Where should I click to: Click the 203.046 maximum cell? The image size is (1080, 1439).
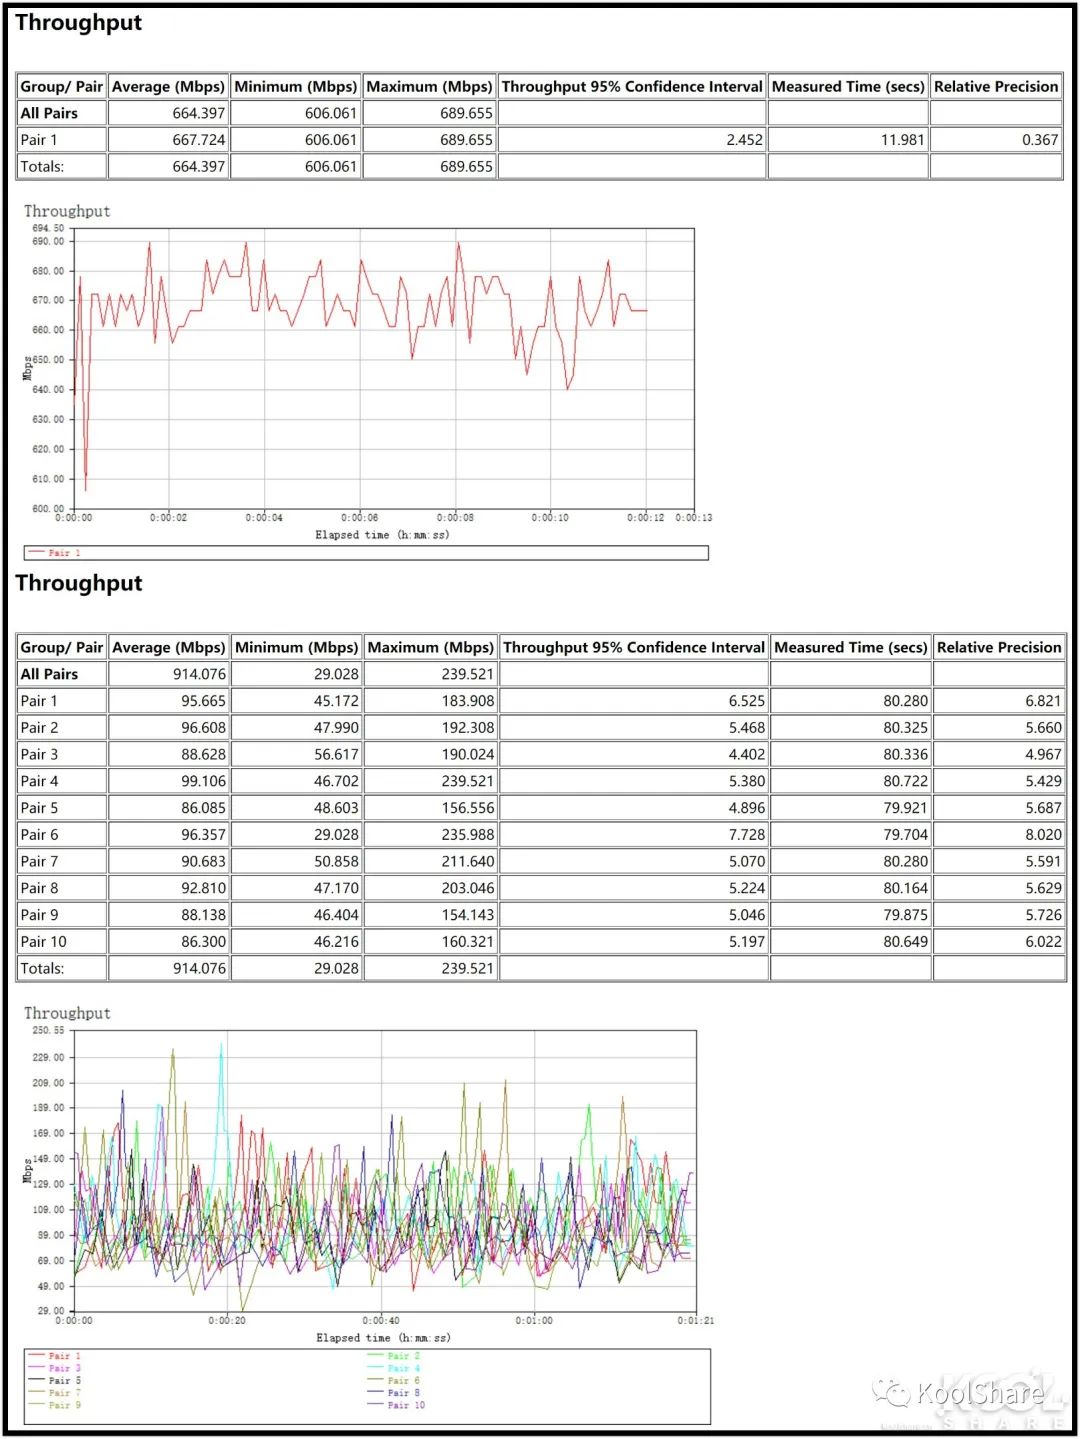click(x=430, y=888)
